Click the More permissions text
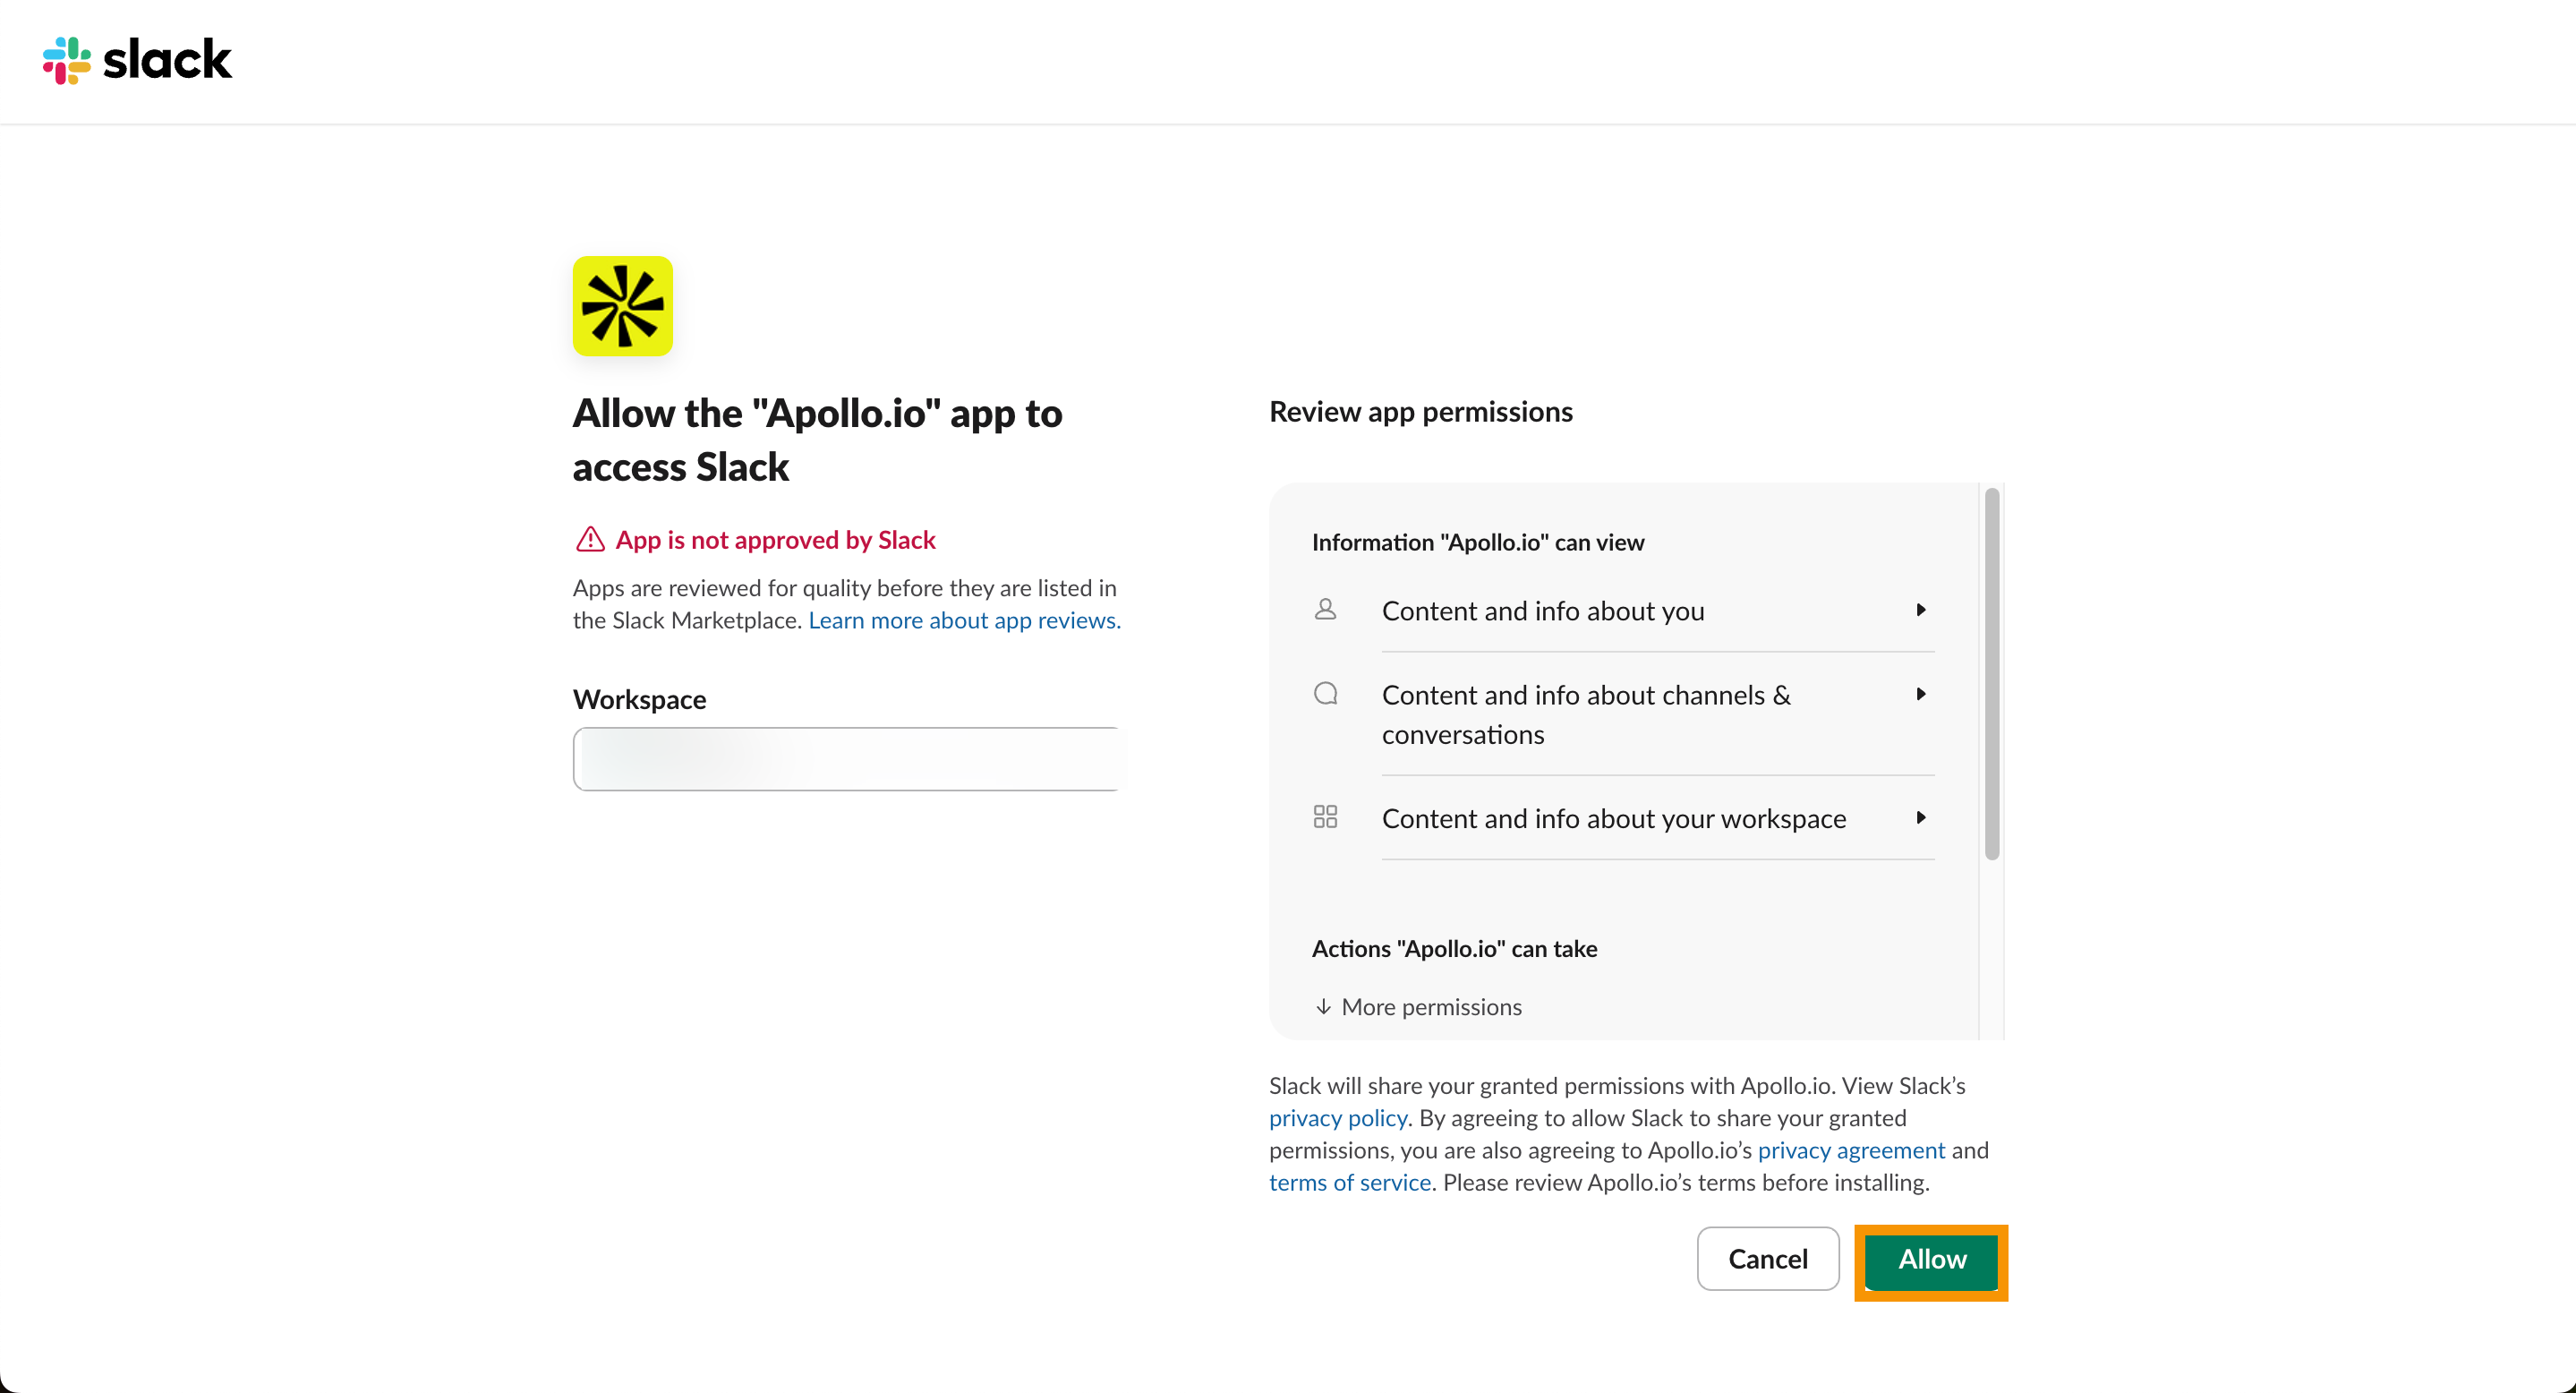Screen dimensions: 2576x1393 (x=1431, y=1007)
